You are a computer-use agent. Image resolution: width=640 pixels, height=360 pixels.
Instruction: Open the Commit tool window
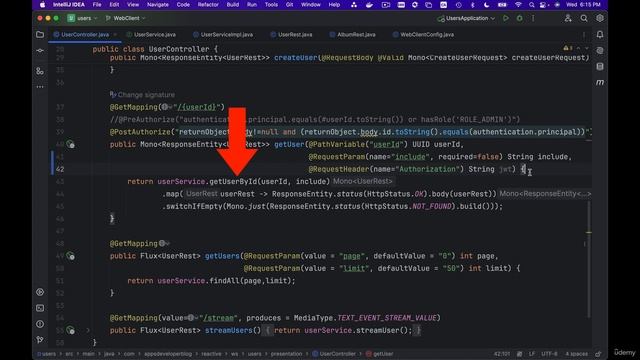[x=40, y=51]
